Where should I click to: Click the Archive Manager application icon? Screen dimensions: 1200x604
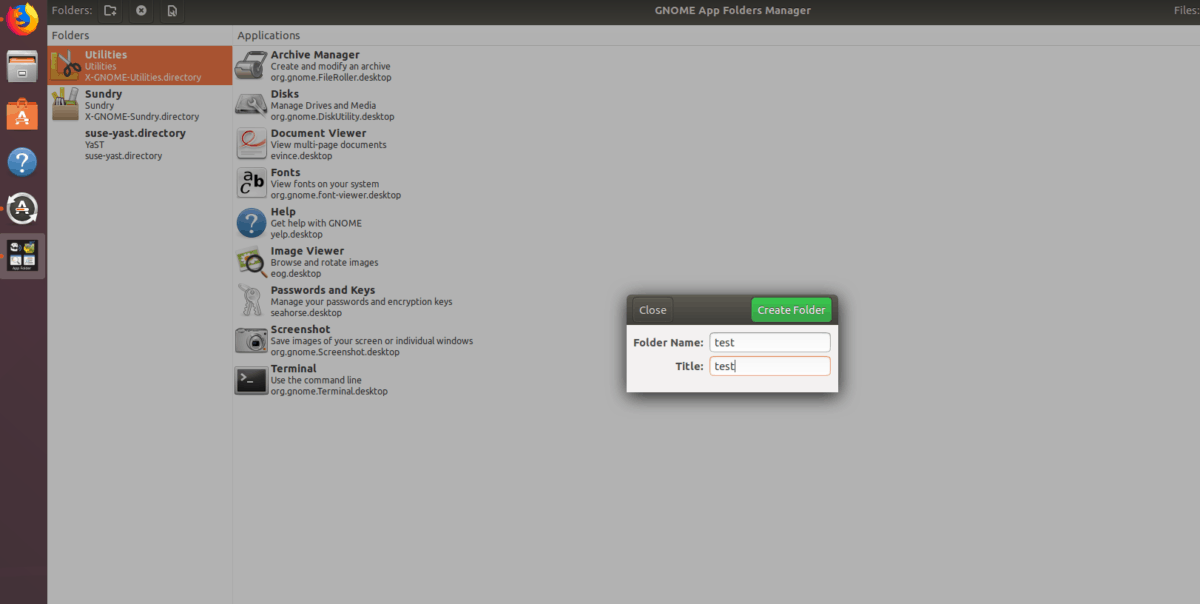(249, 65)
